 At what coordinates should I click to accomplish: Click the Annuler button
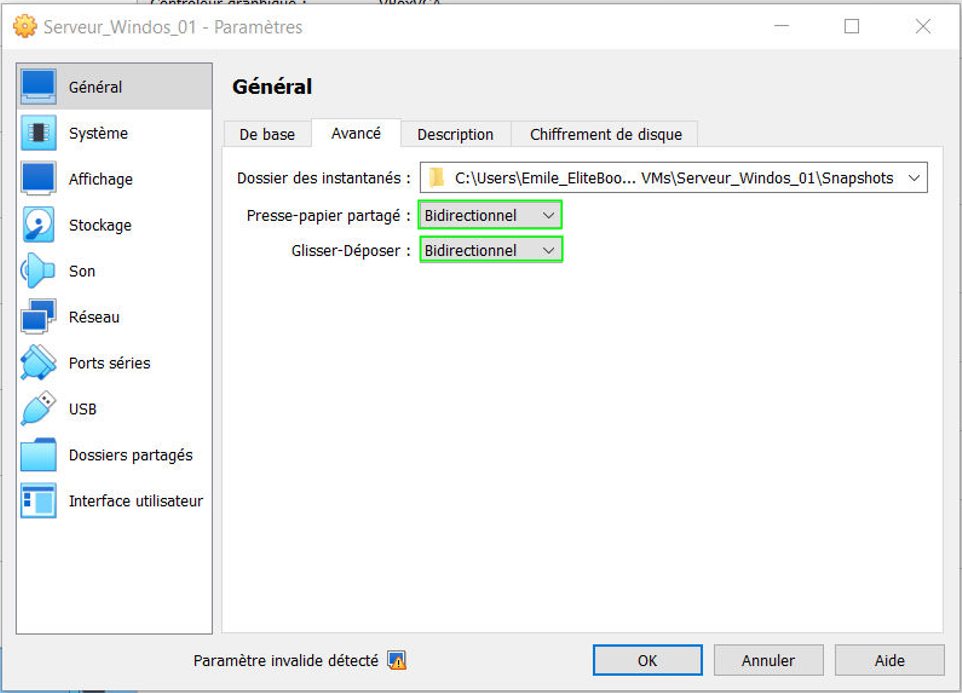(x=768, y=660)
